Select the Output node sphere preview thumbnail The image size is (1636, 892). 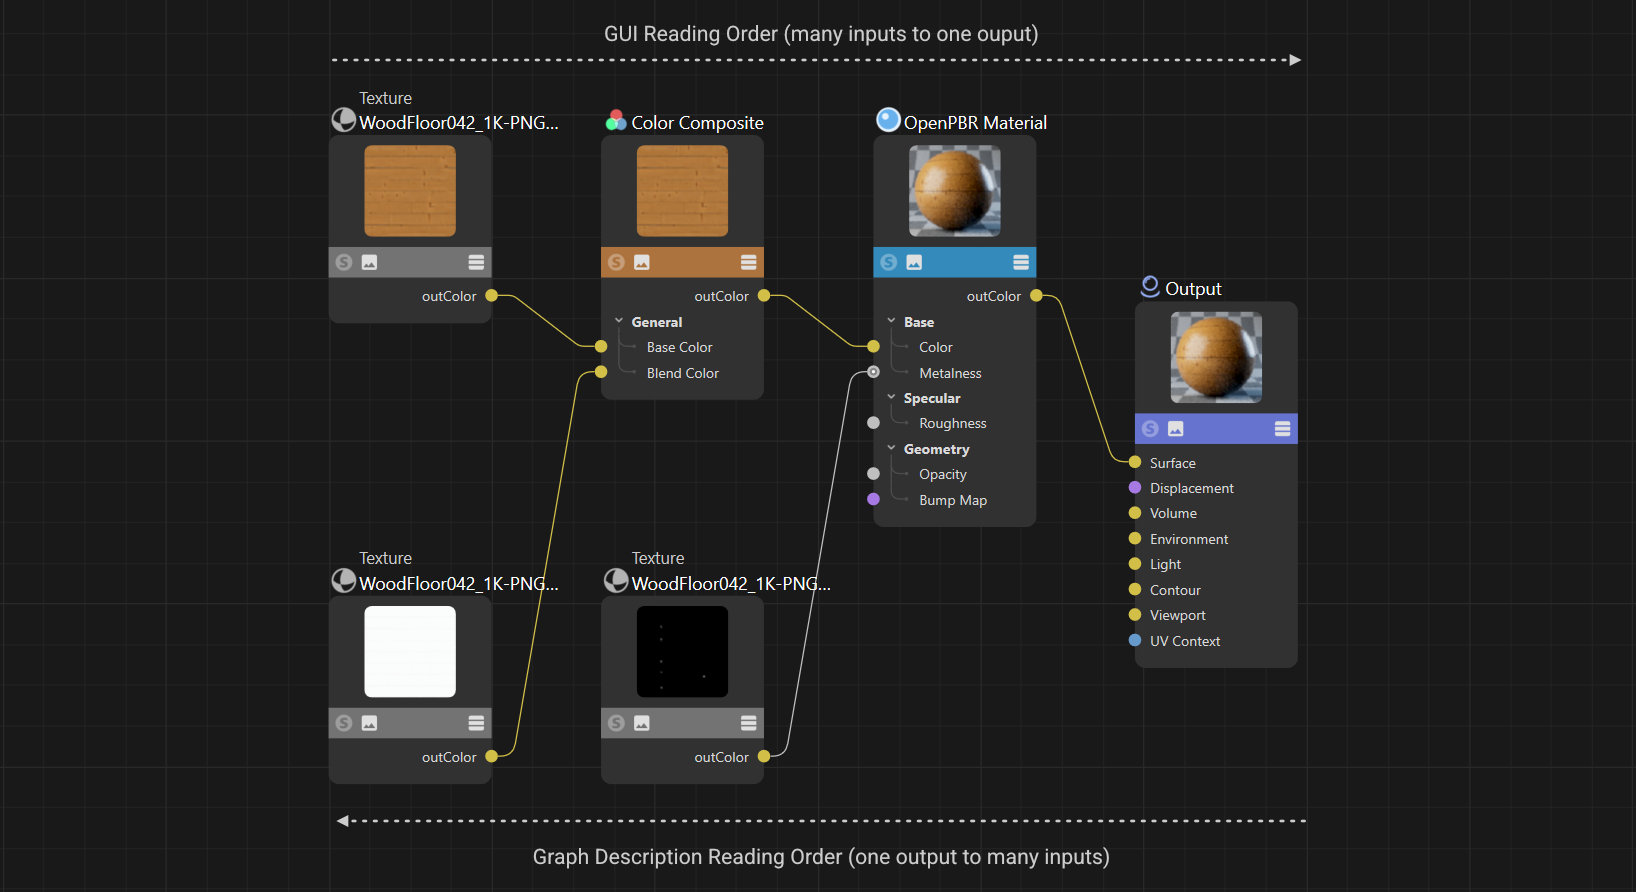coord(1216,358)
